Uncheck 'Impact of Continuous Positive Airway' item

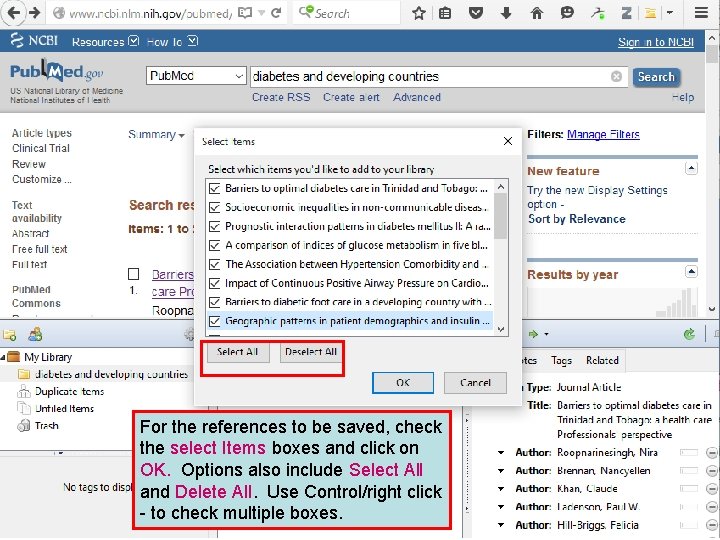click(214, 283)
